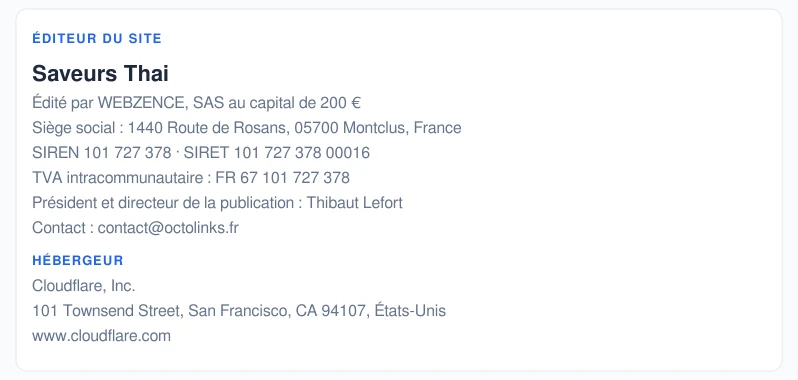The image size is (798, 380).
Task: Click the FR 67 VAT code
Action: coord(237,178)
